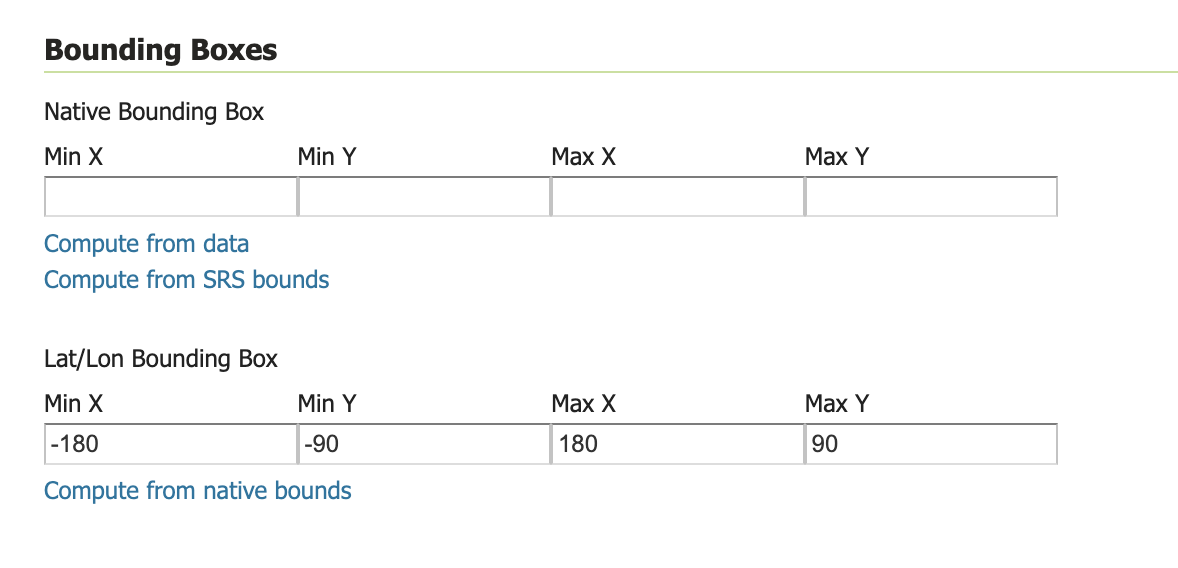Click the Native Bounding Box Min X field
This screenshot has width=1178, height=568.
point(170,197)
